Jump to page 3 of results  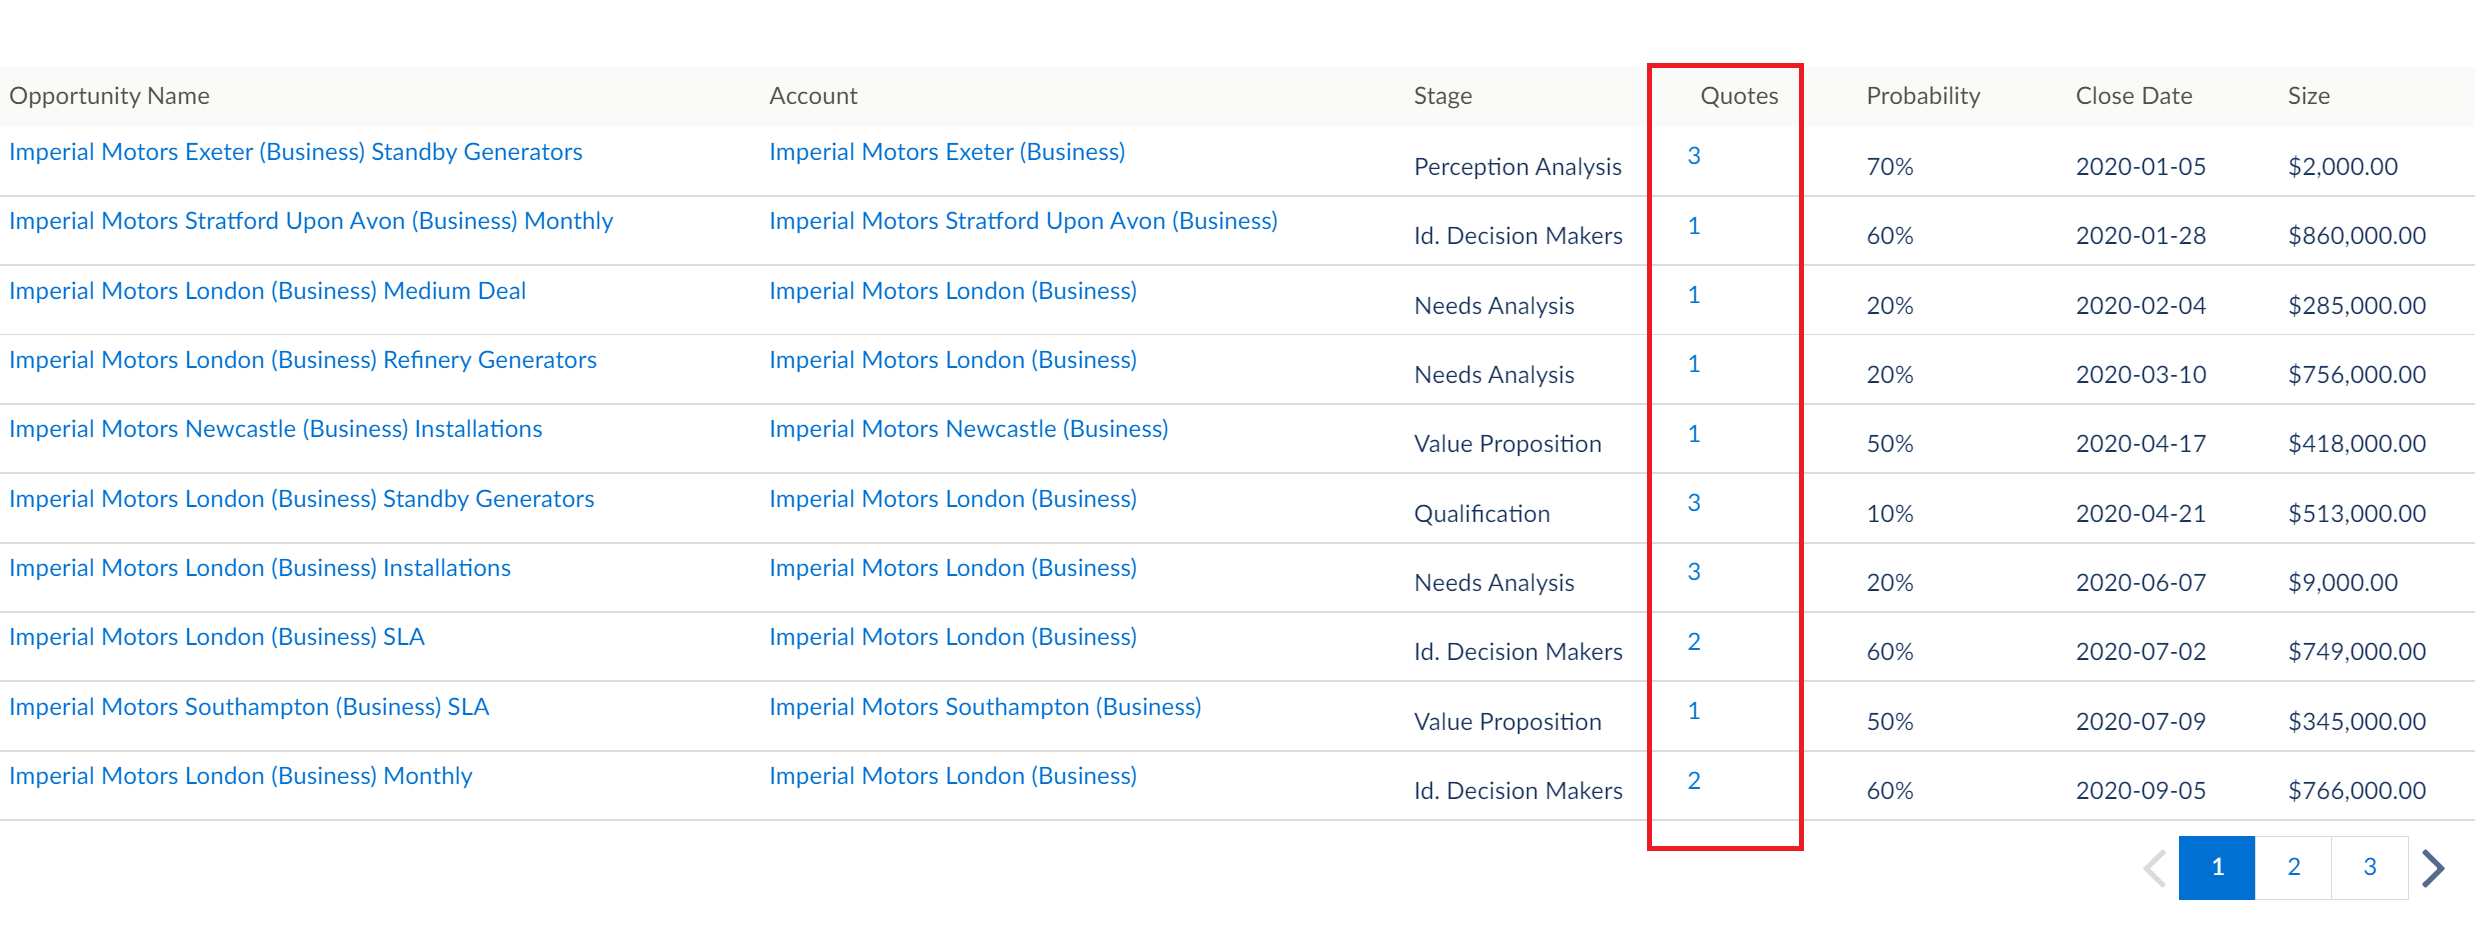(x=2369, y=868)
